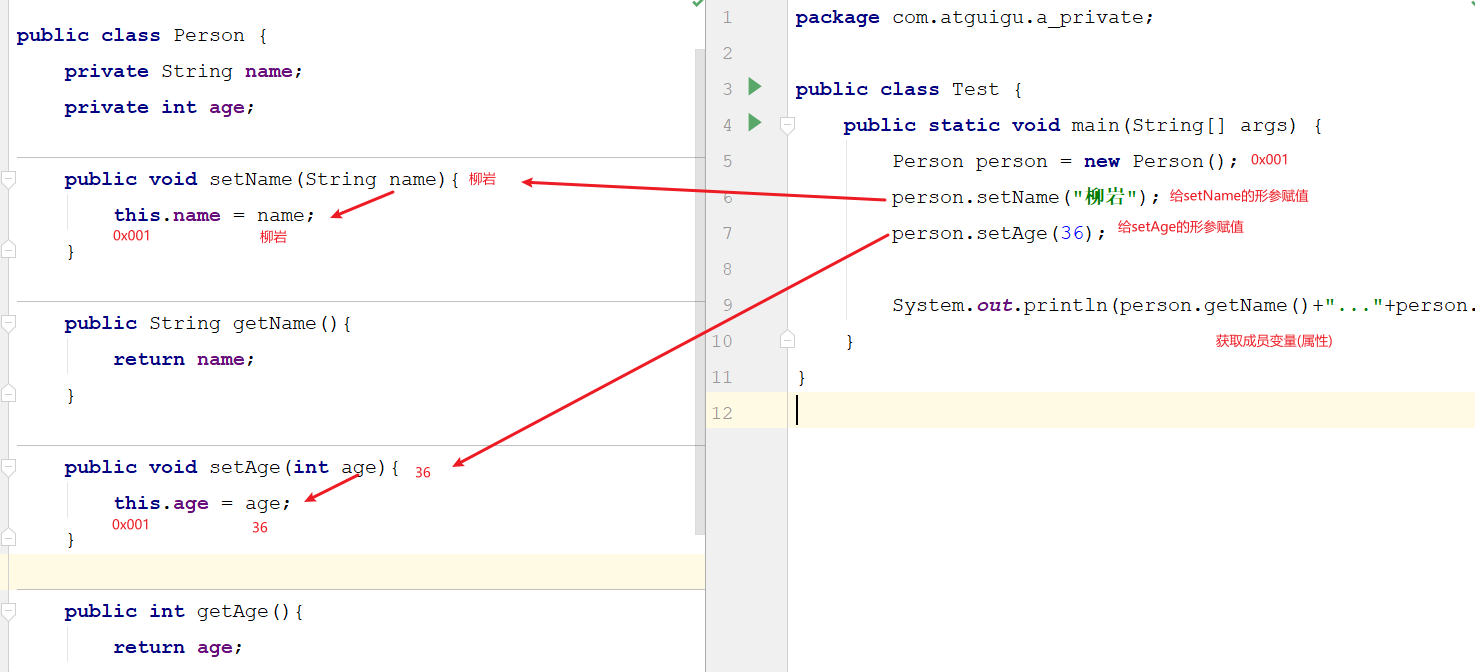
Task: Select line number 6 in the Test editor gutter
Action: click(x=726, y=197)
